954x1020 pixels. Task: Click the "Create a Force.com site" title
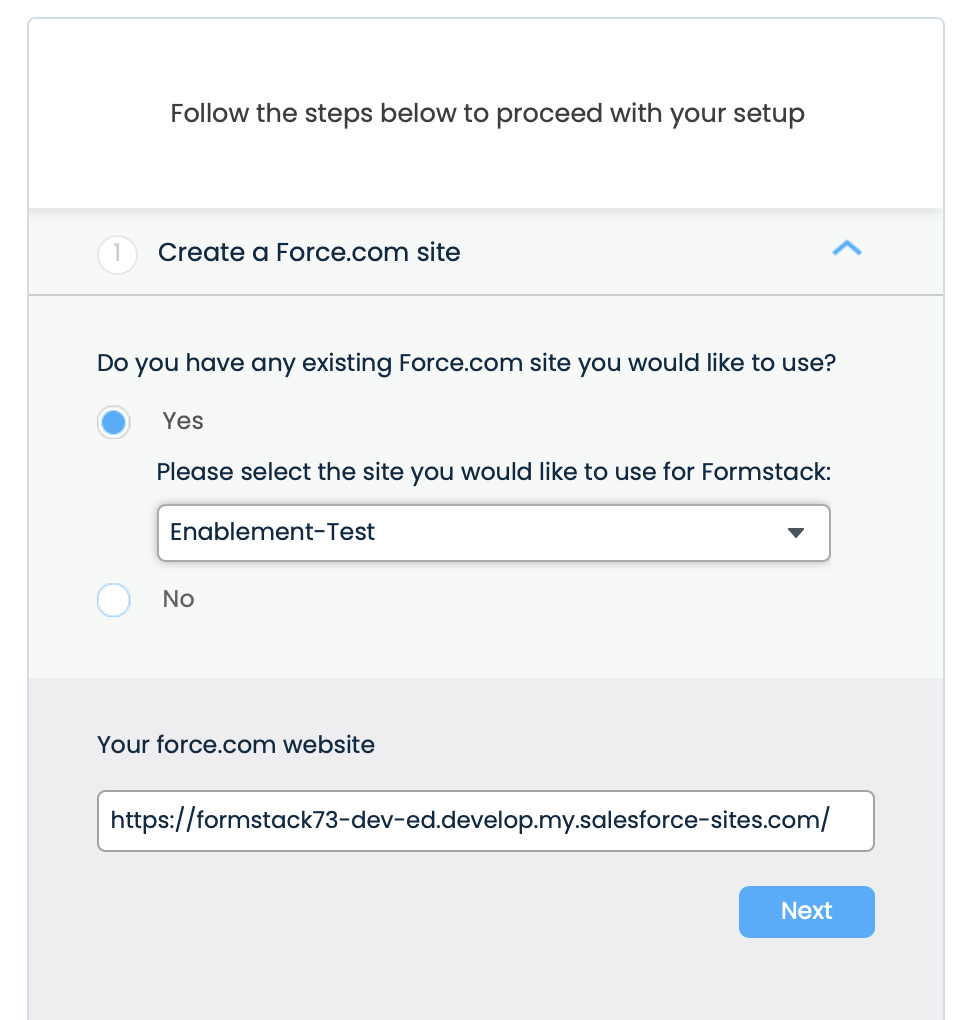tap(309, 252)
